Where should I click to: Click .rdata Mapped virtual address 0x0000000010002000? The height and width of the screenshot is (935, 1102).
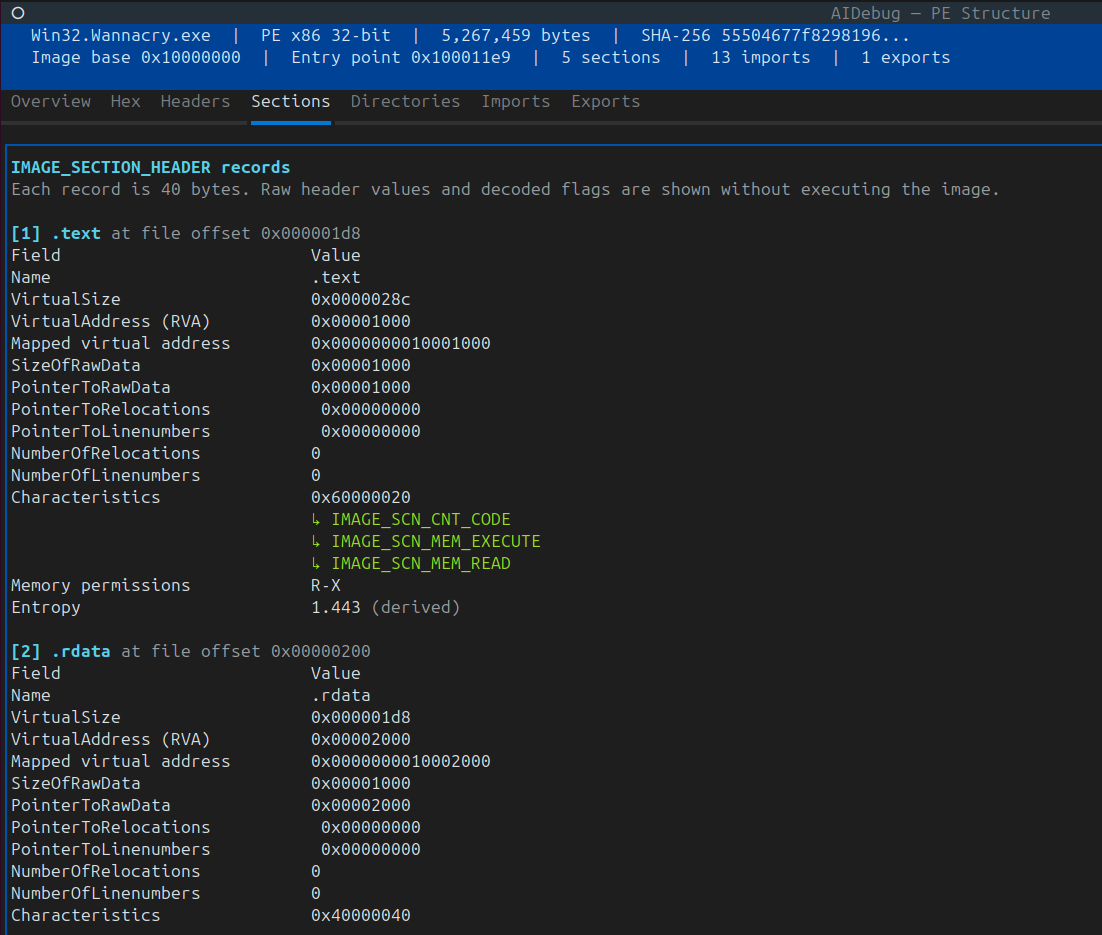click(401, 761)
